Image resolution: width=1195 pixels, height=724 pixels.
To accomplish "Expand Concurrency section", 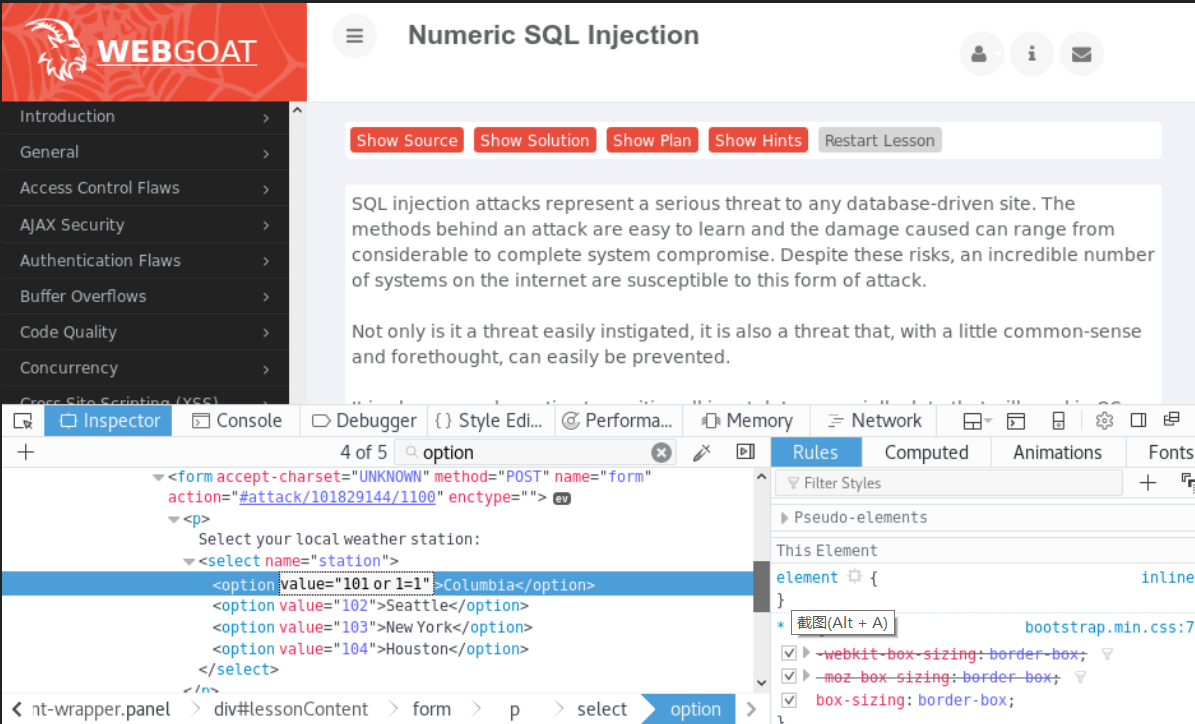I will coord(145,368).
